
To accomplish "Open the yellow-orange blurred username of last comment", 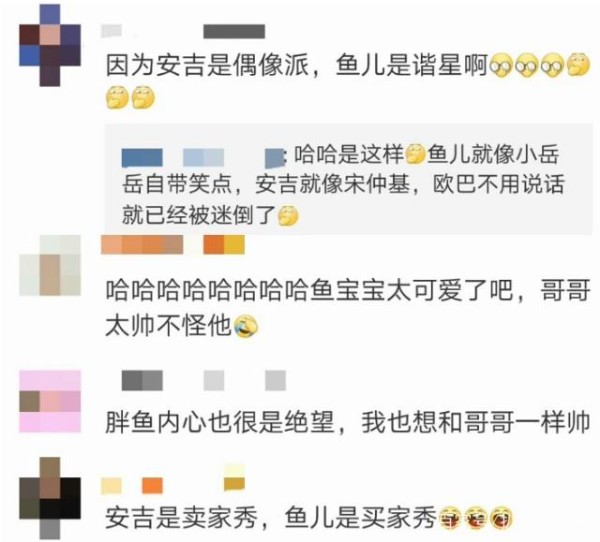I will click(173, 480).
